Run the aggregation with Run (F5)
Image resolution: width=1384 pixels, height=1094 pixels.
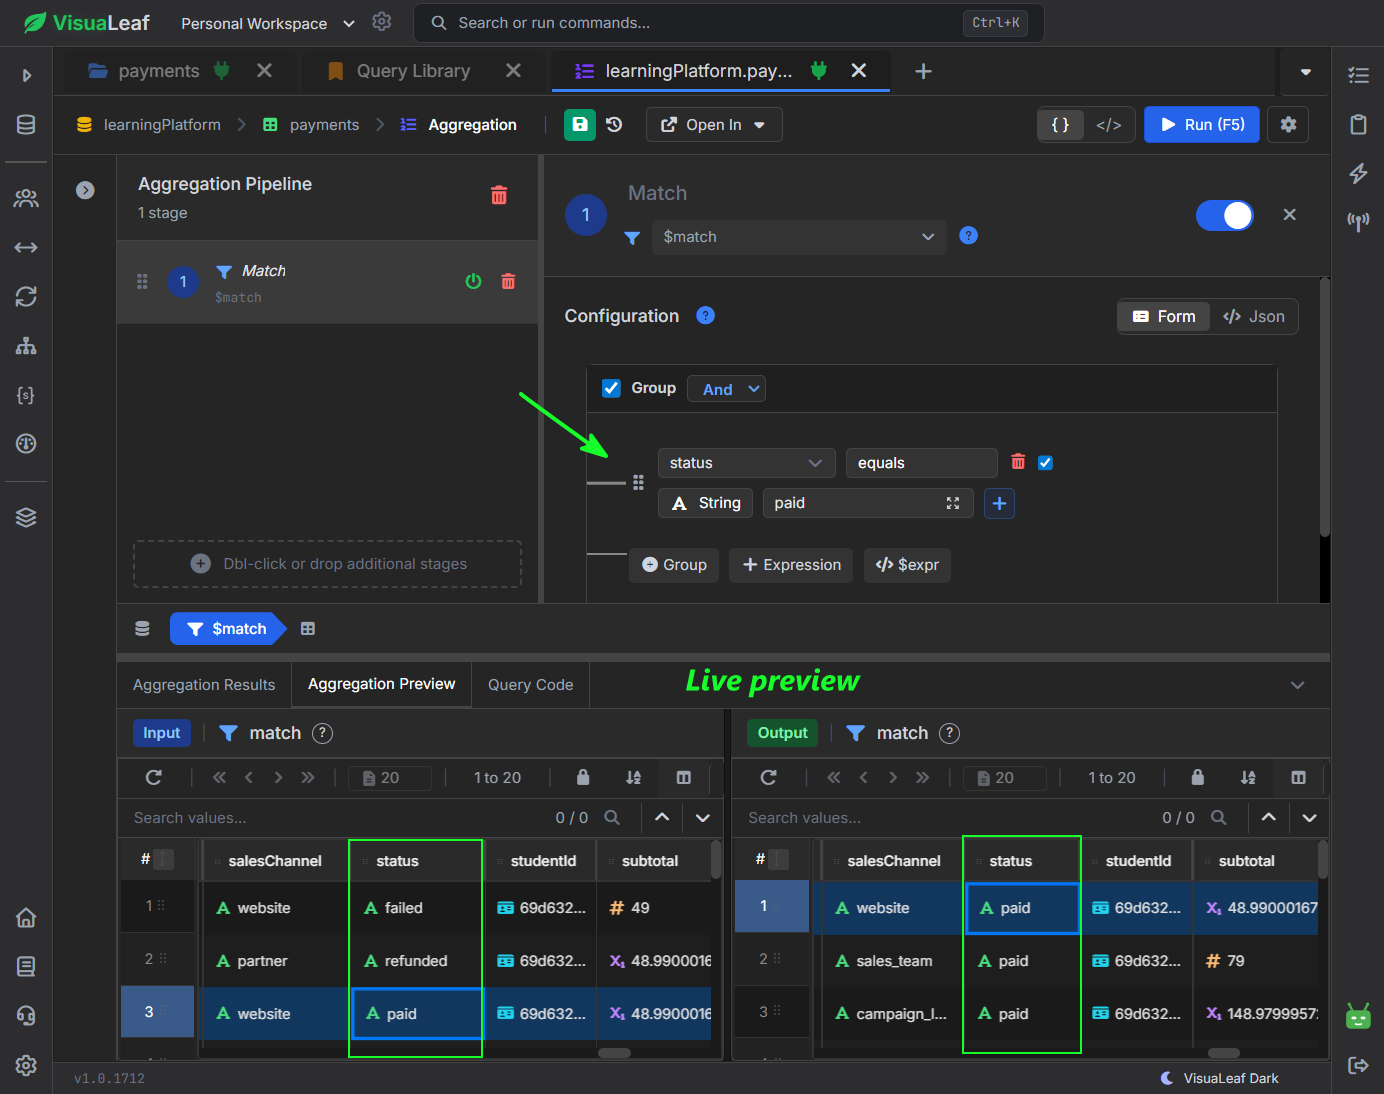coord(1202,124)
